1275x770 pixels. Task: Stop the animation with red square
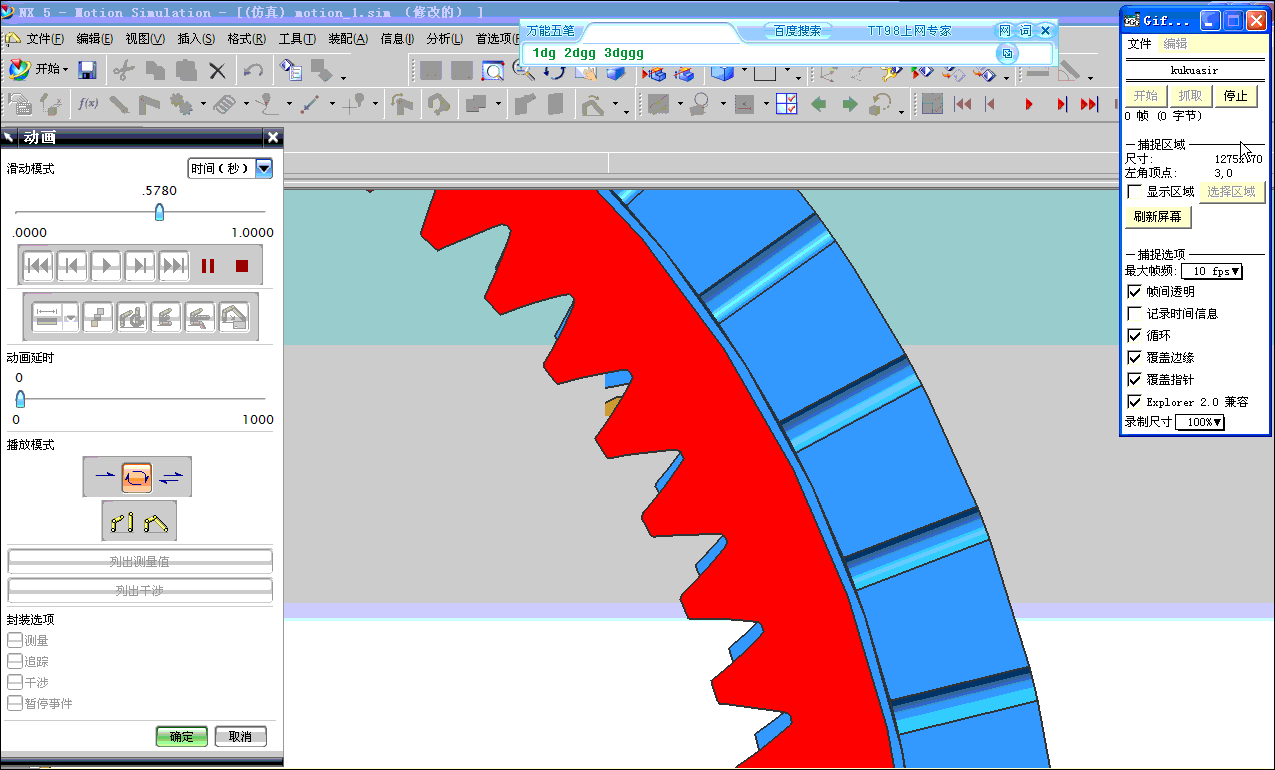(x=242, y=265)
